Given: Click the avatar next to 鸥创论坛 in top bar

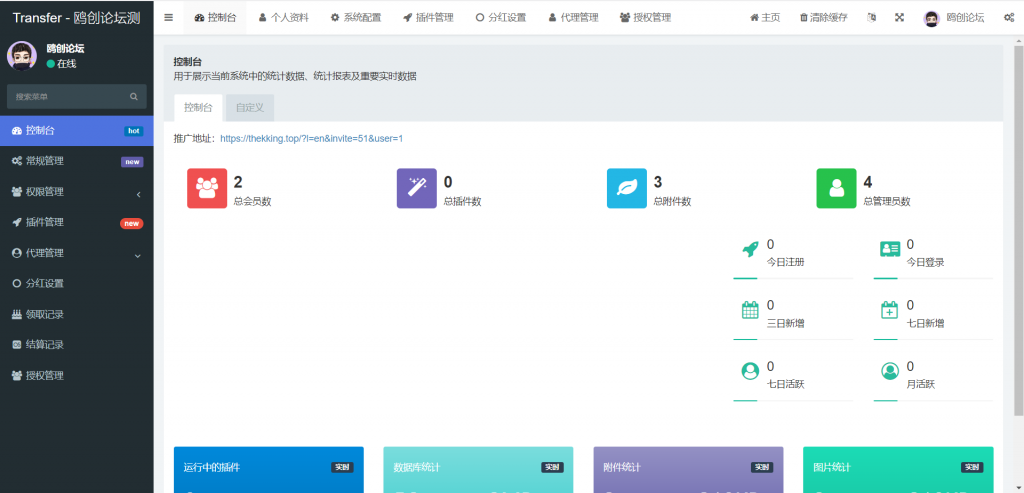Looking at the screenshot, I should [931, 18].
